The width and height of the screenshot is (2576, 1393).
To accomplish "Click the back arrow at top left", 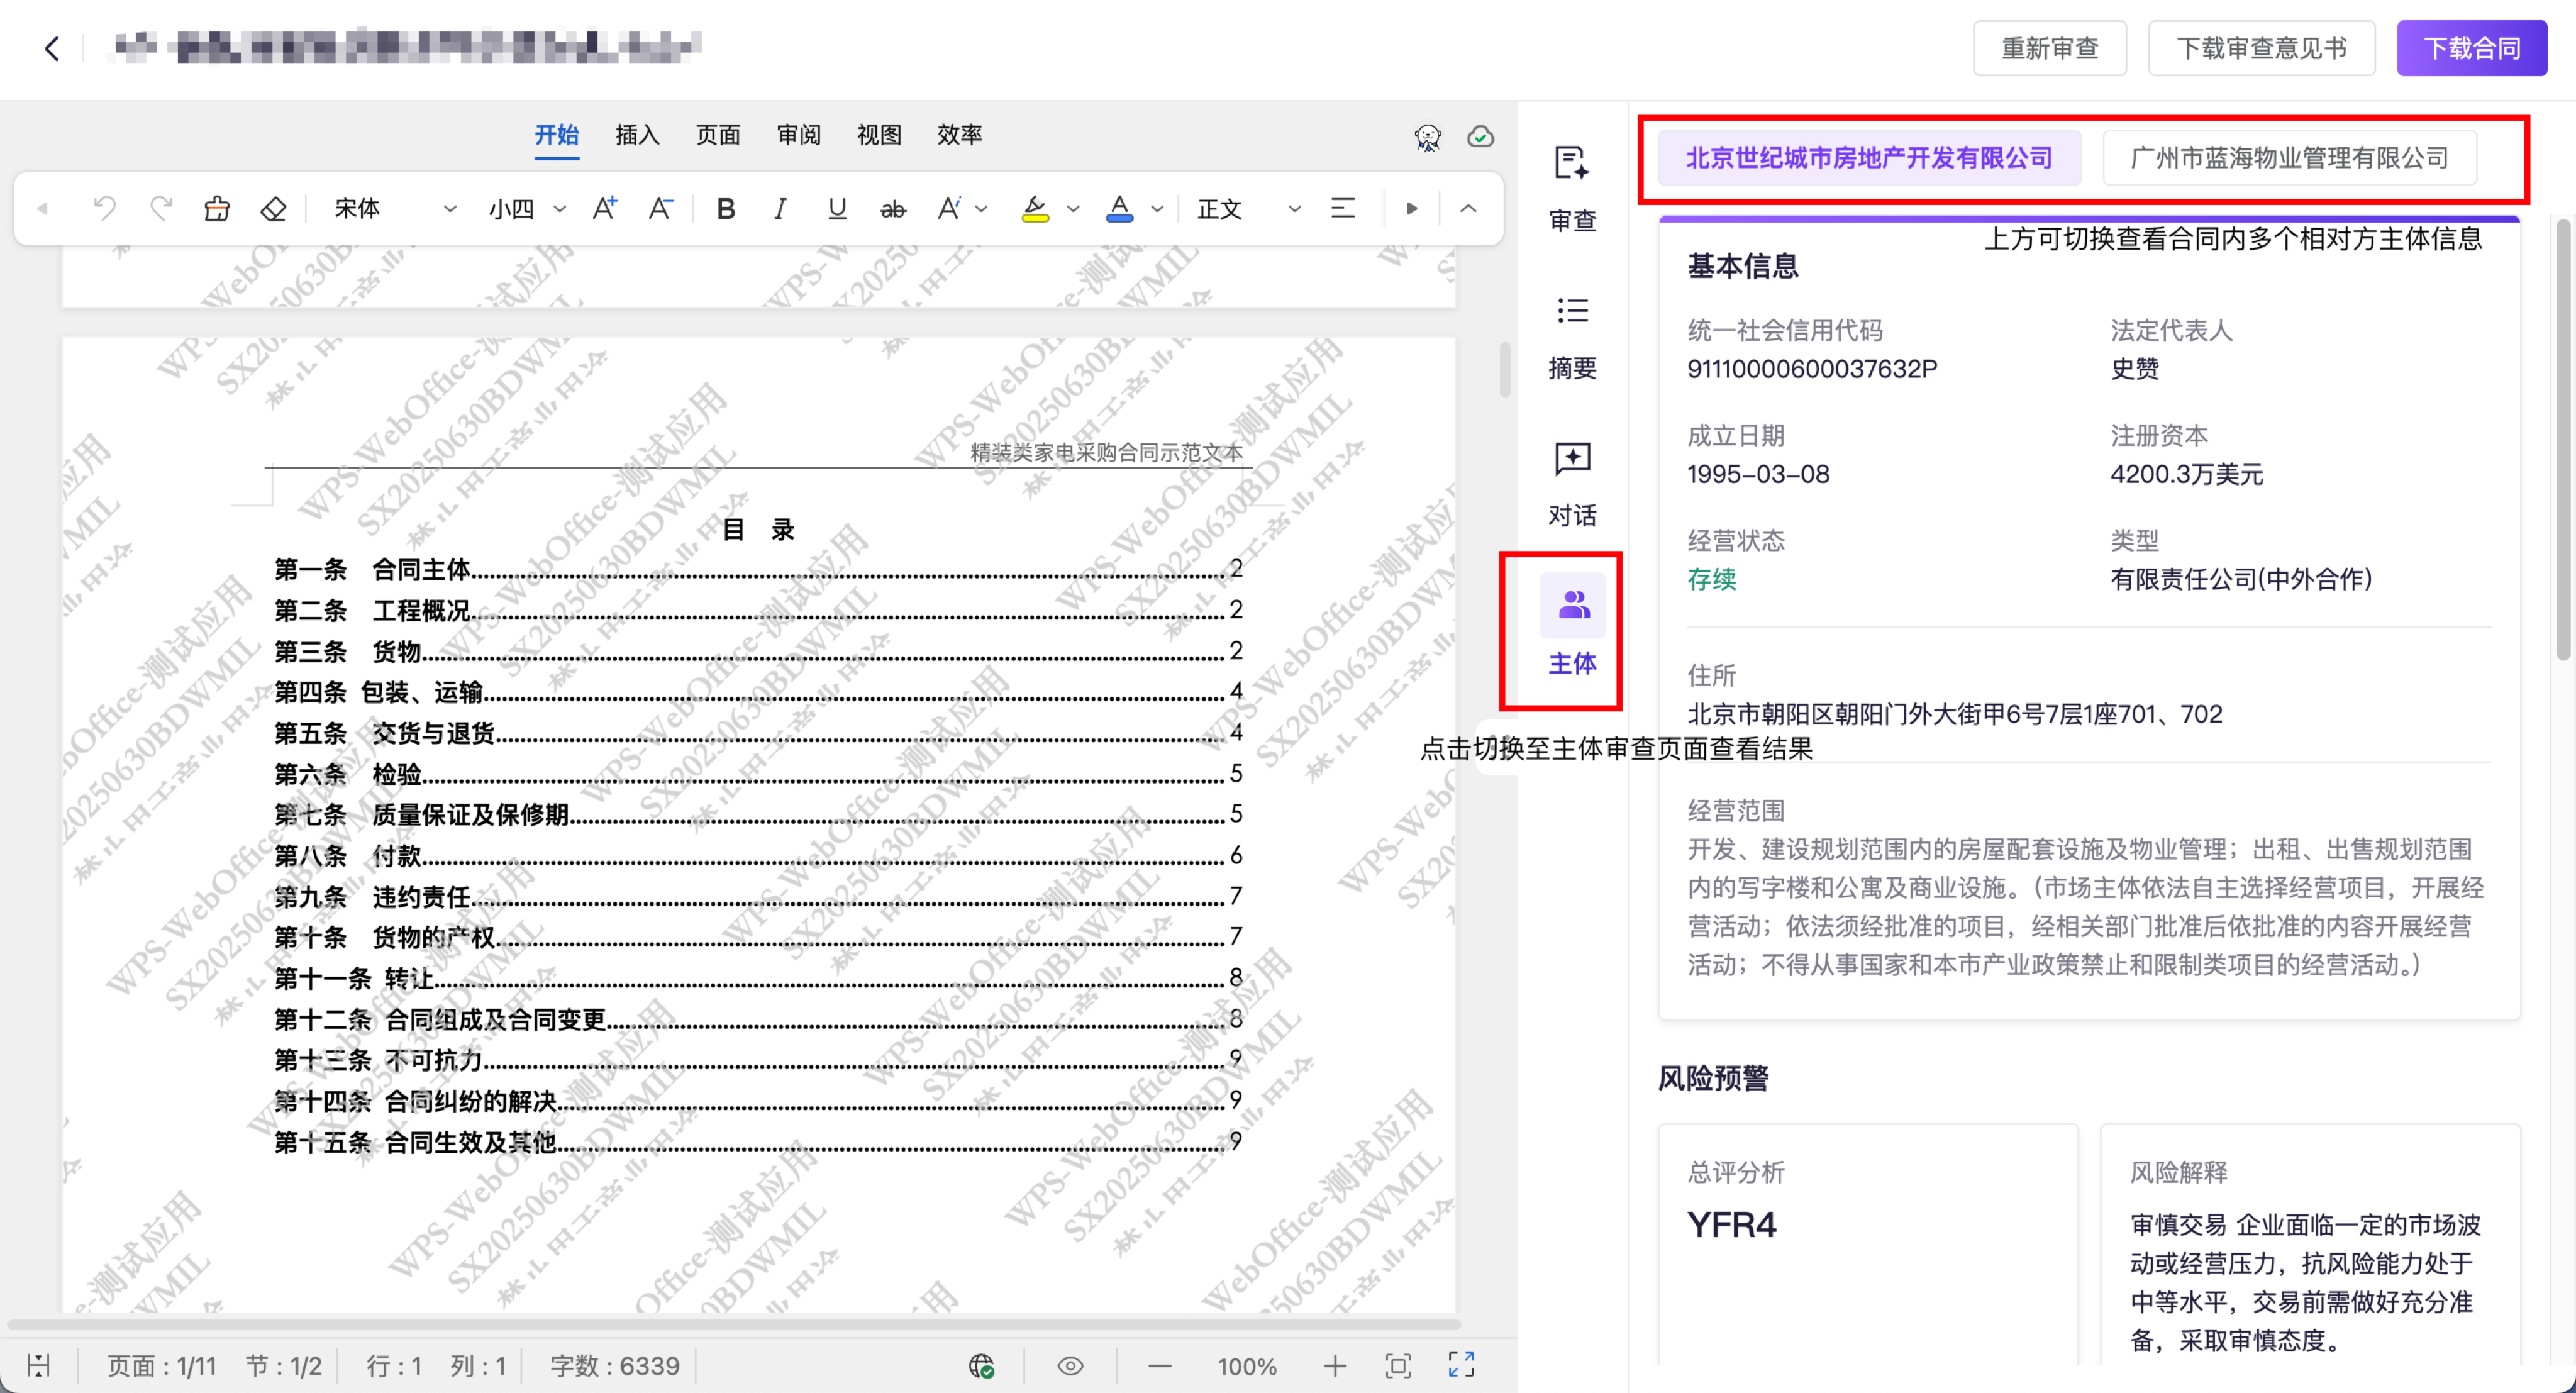I will tap(52, 48).
